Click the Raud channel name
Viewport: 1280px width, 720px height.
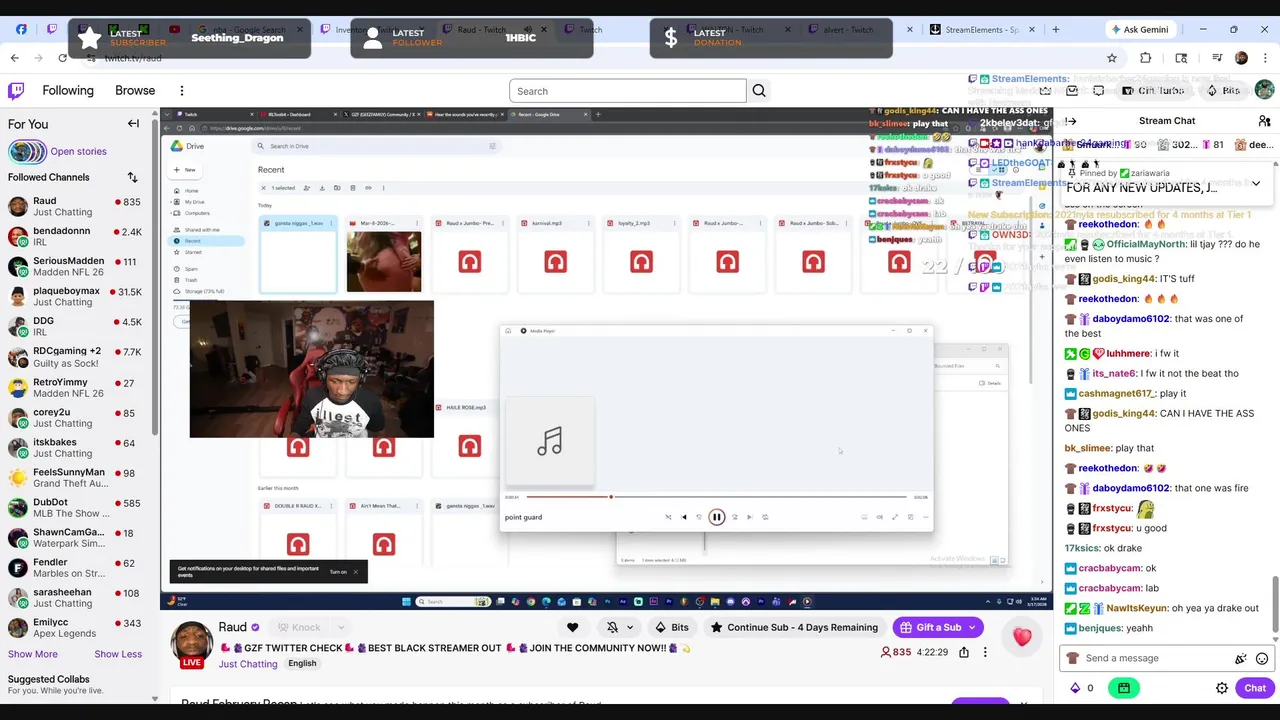tap(232, 627)
